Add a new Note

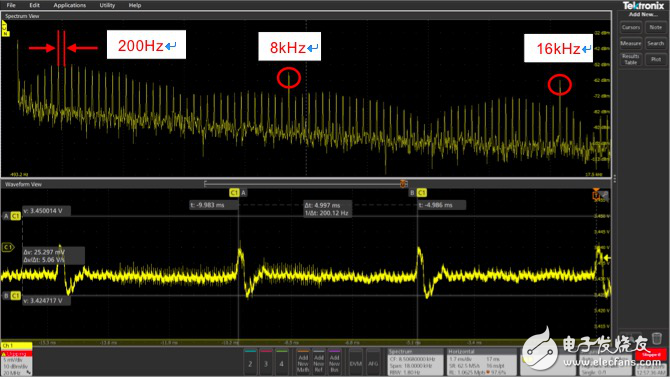(x=655, y=27)
